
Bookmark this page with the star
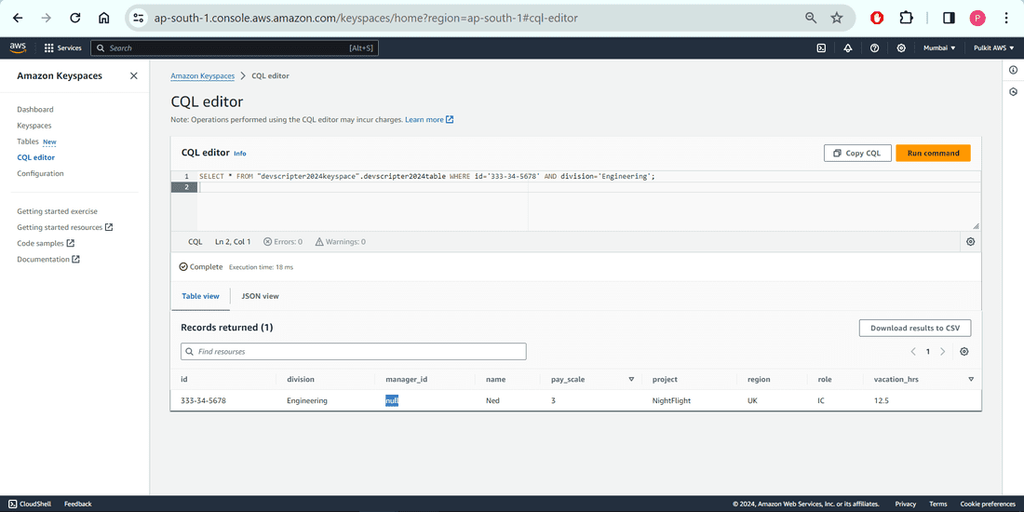(x=837, y=18)
